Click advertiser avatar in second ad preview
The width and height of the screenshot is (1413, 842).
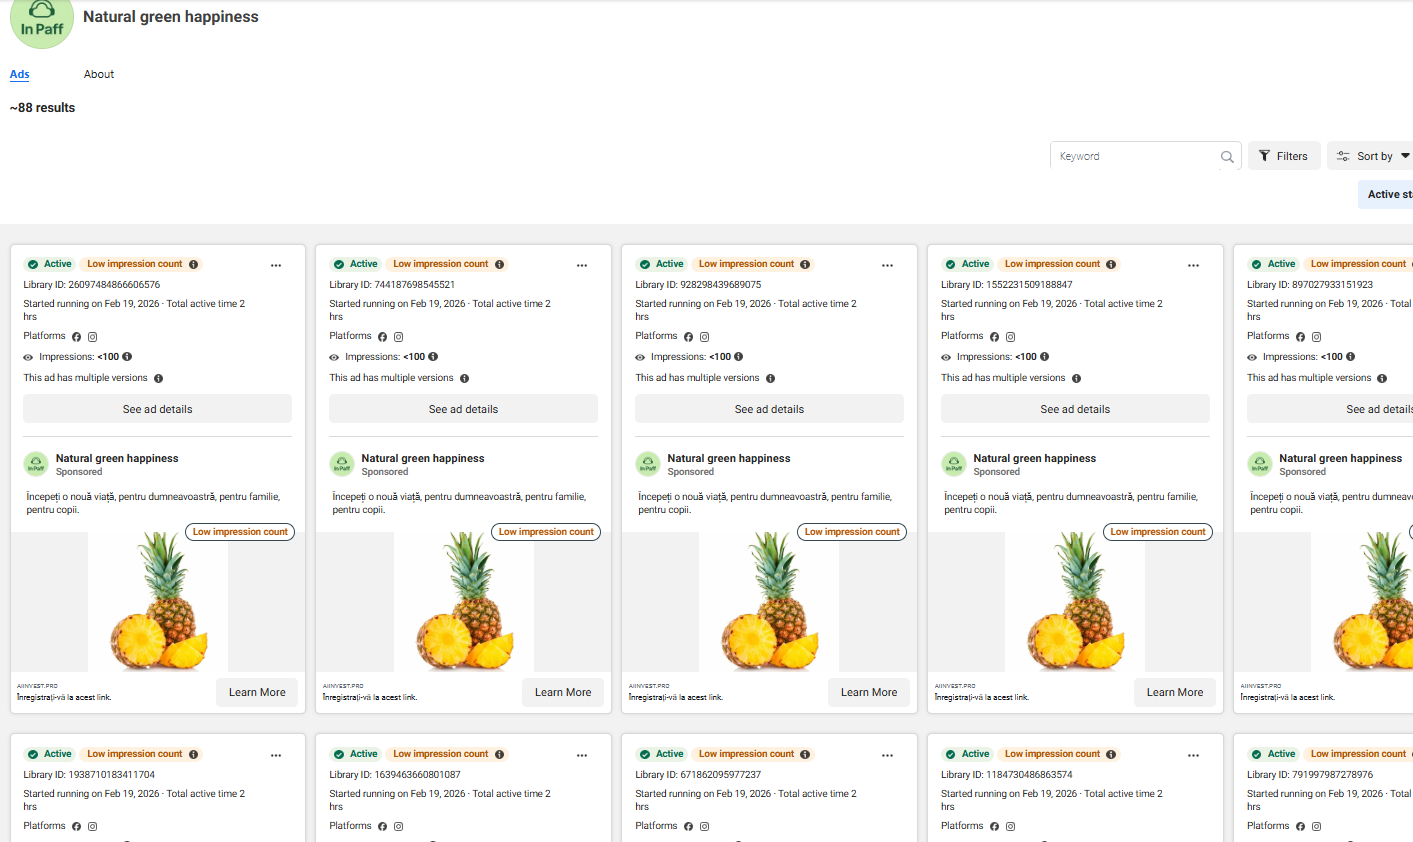(x=342, y=464)
